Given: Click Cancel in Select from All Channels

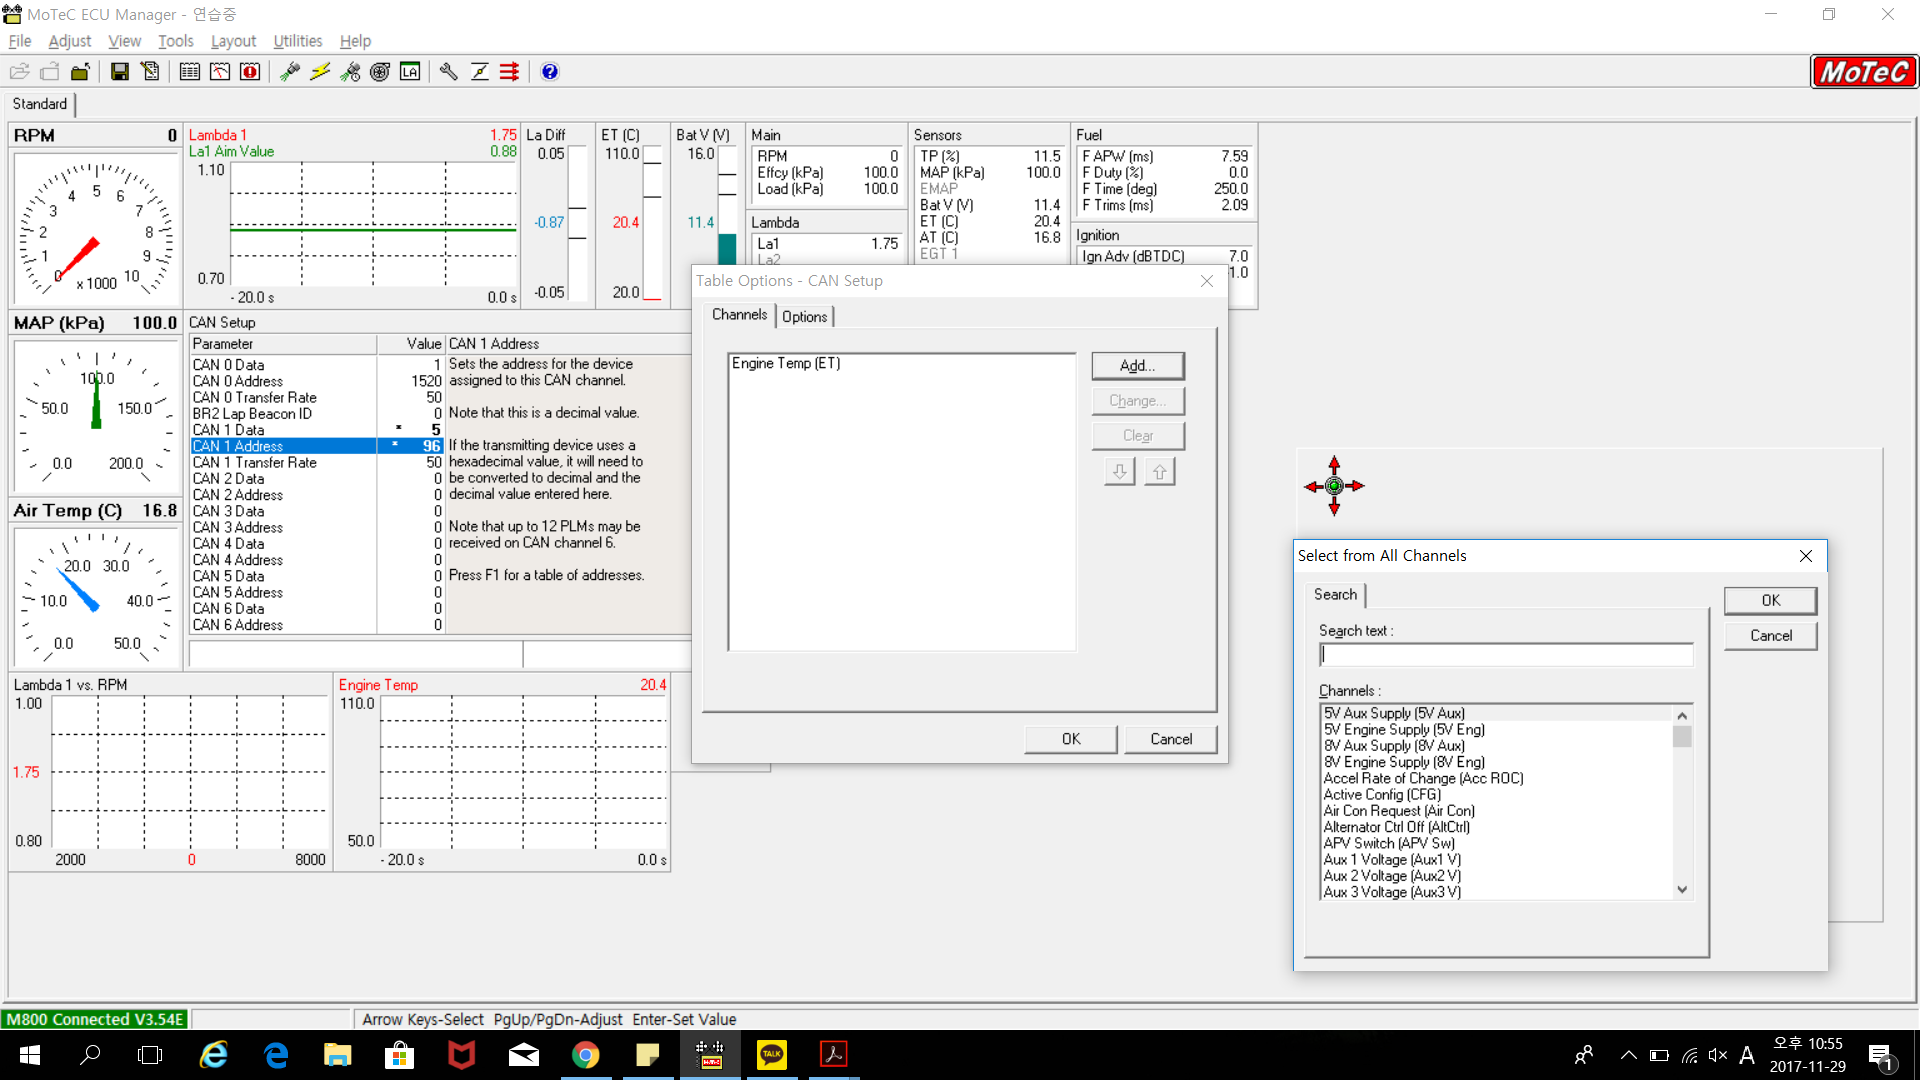Looking at the screenshot, I should [1771, 636].
